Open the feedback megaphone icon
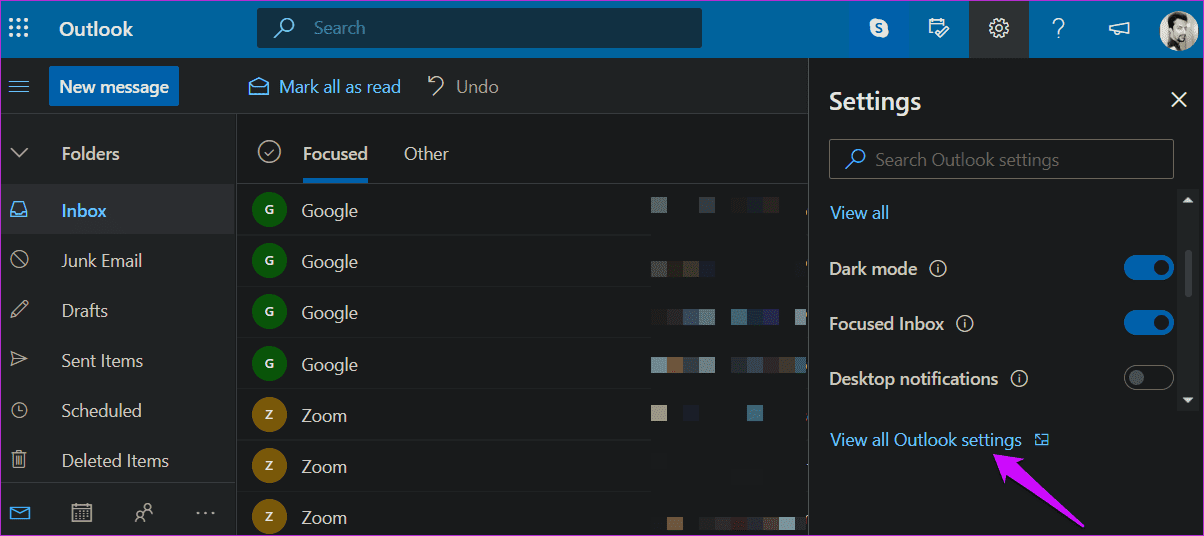1204x536 pixels. 1119,28
